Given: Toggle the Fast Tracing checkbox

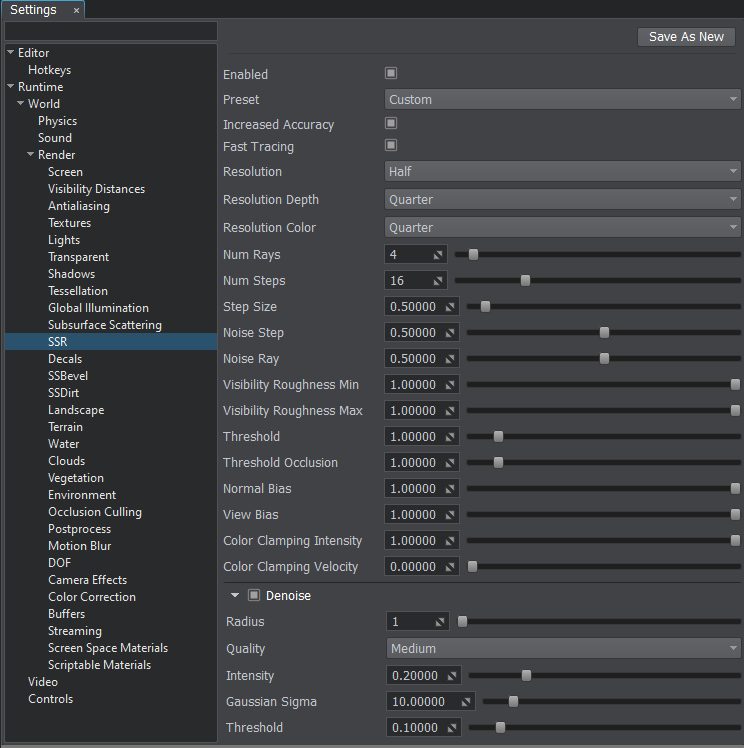Looking at the screenshot, I should 391,145.
